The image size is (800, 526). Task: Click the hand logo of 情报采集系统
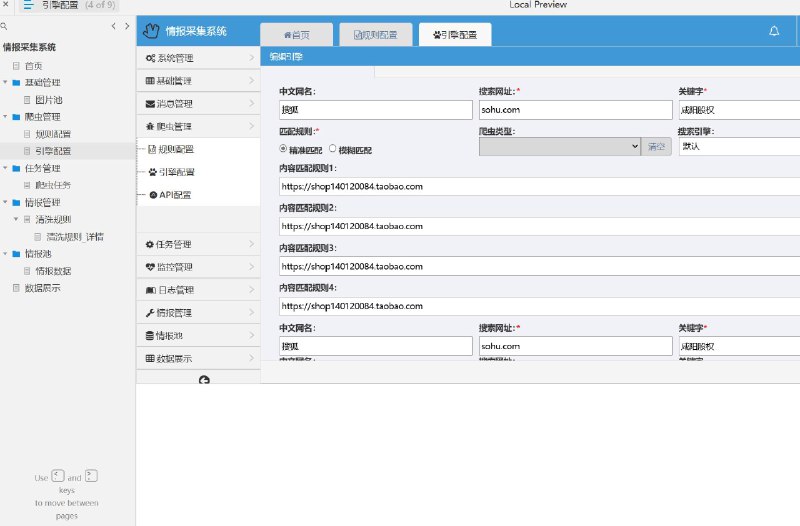click(x=151, y=31)
